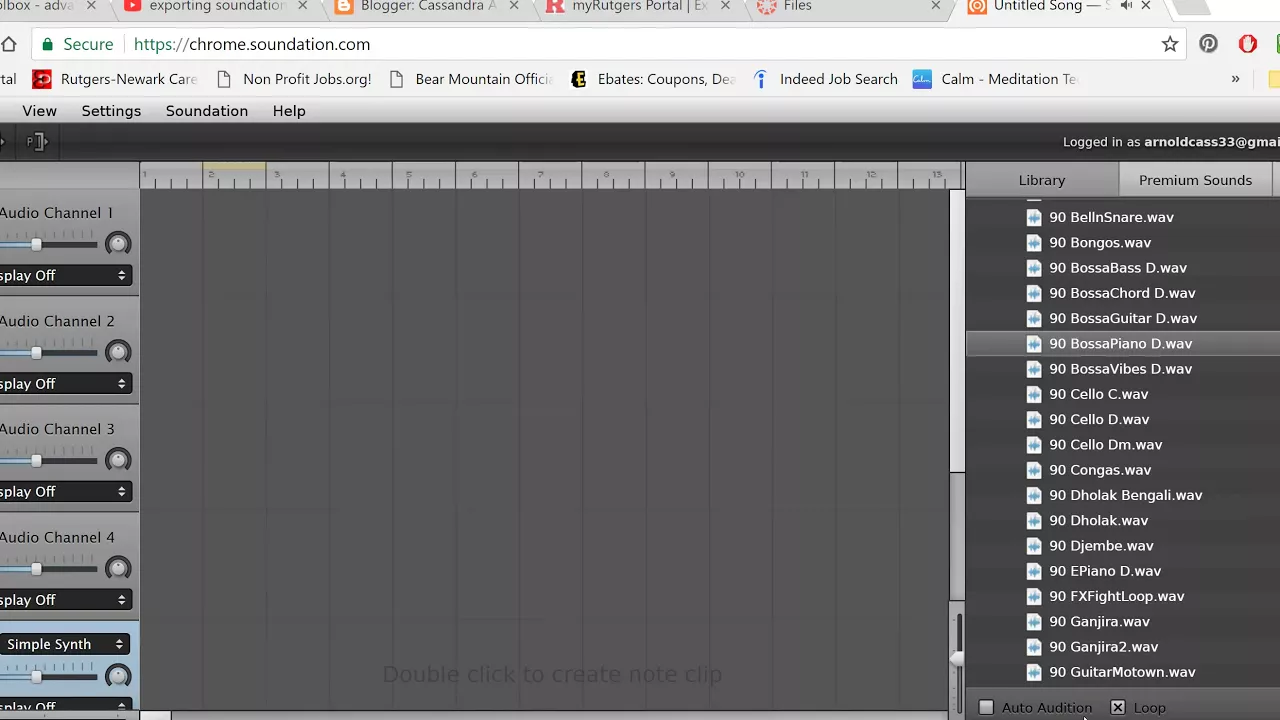
Task: Click the waveform icon beside 90 Congas.wav
Action: (1034, 470)
